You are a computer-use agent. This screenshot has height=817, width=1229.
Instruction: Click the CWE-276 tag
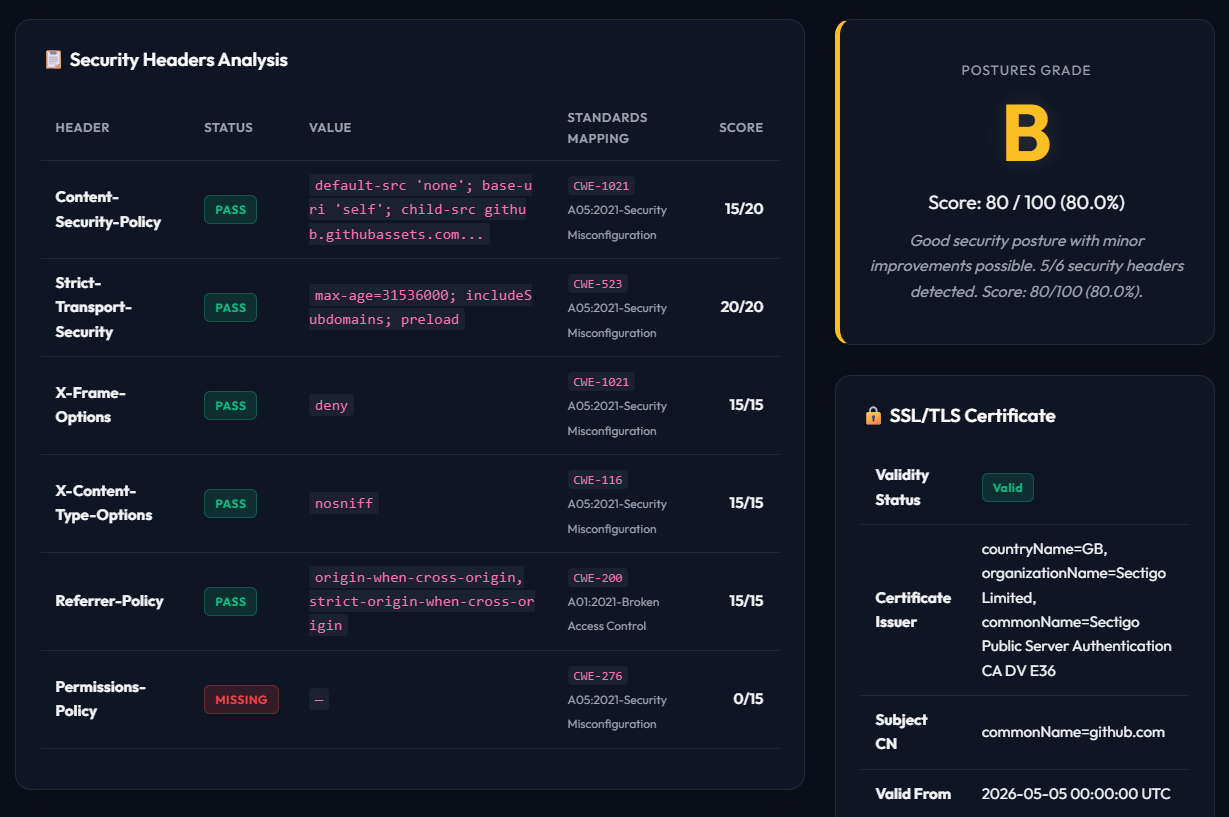click(x=597, y=676)
